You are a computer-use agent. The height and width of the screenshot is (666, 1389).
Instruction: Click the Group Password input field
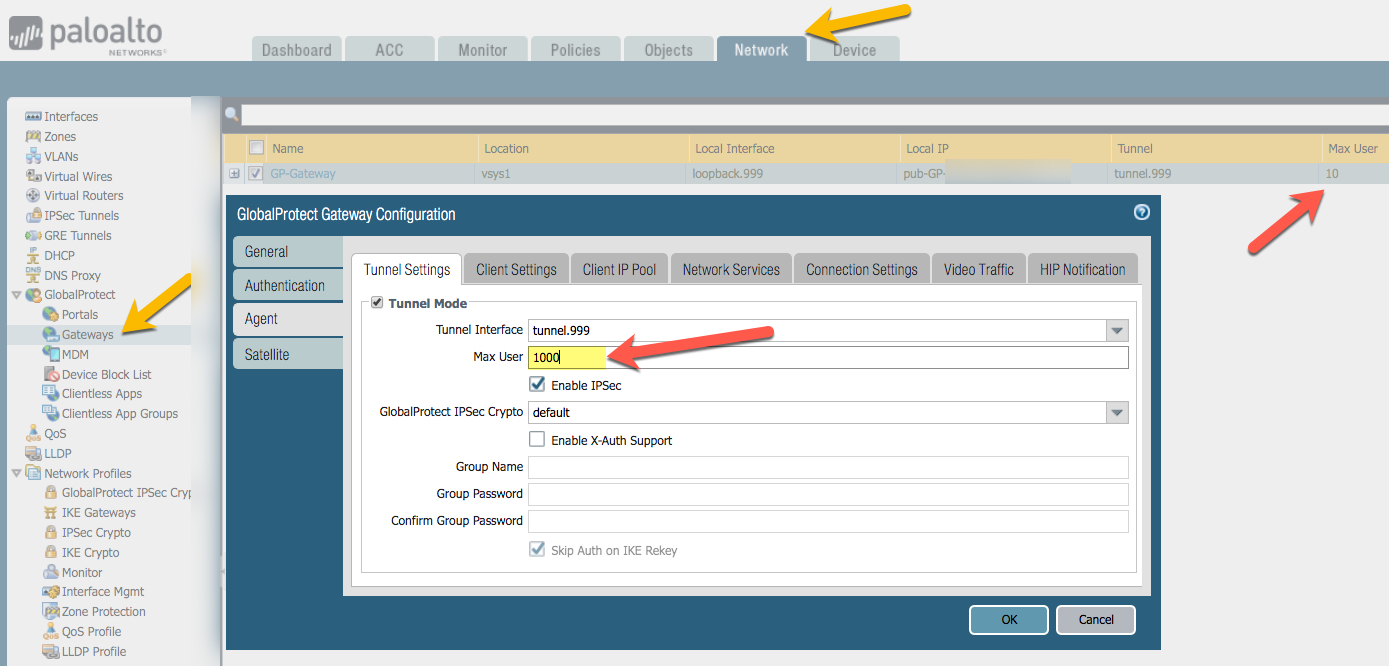(x=828, y=494)
